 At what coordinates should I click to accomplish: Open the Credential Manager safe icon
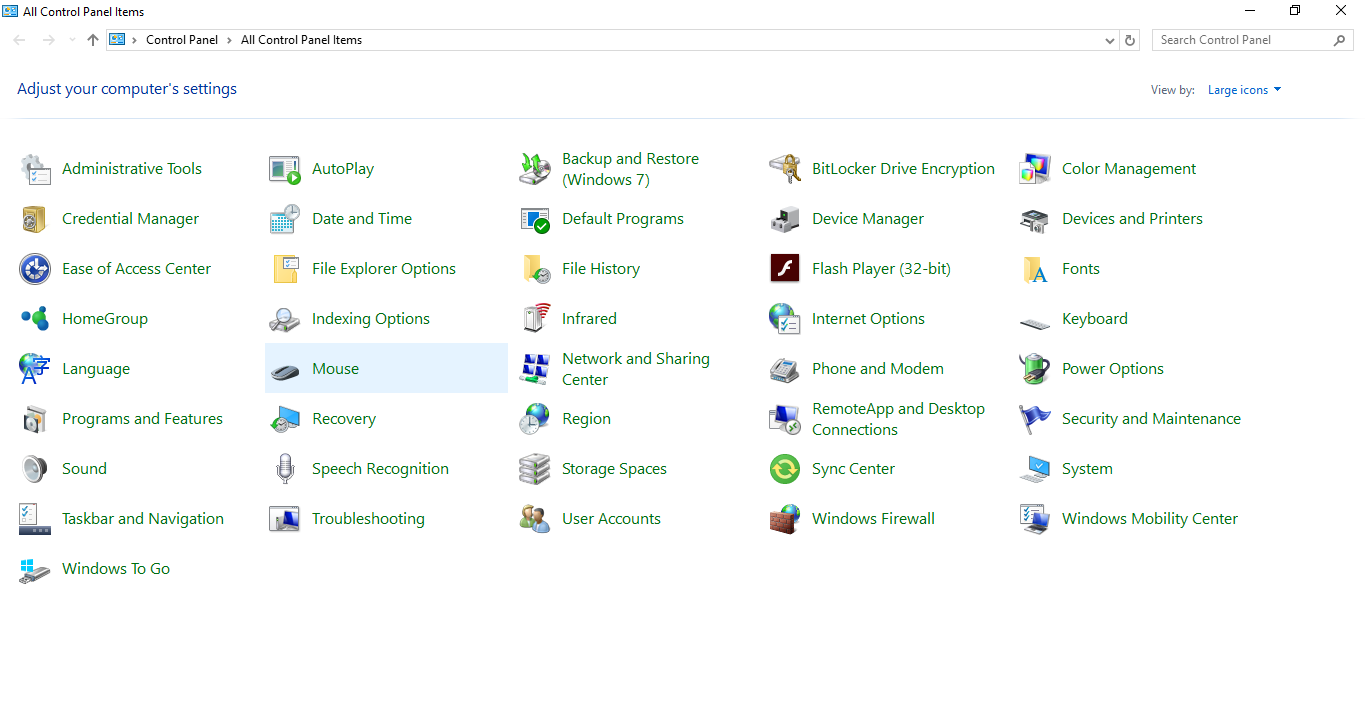(x=35, y=219)
